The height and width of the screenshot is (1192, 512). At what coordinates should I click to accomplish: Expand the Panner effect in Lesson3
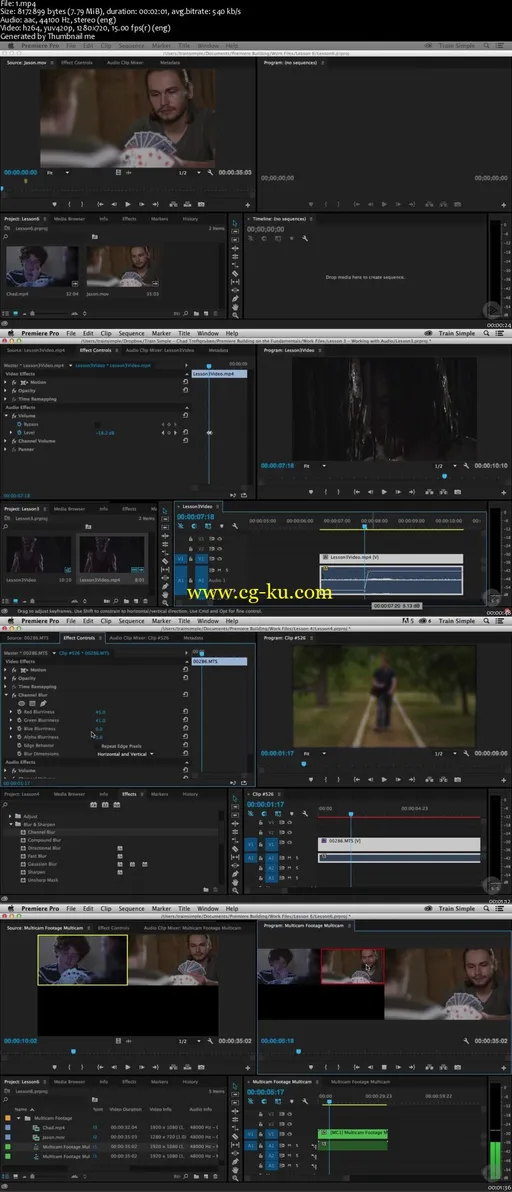click(x=6, y=449)
